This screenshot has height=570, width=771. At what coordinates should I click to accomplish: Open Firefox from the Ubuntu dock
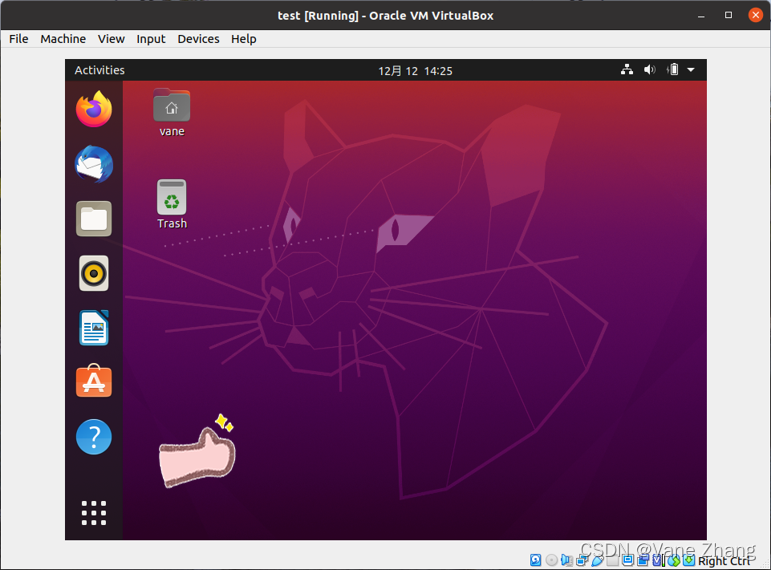click(94, 109)
